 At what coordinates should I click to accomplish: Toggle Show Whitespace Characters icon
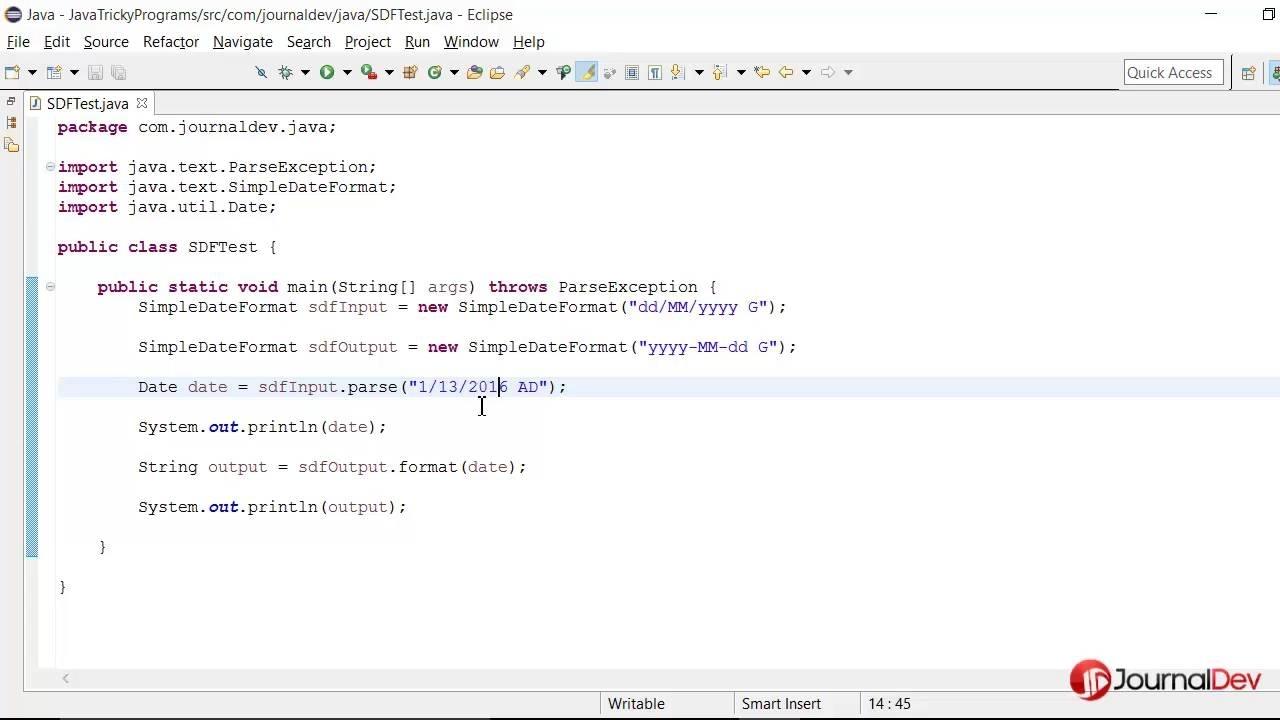(x=655, y=72)
